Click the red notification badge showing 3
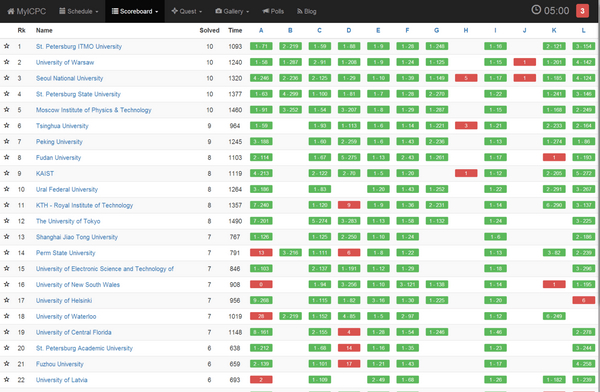Screen dimensions: 600x392 pyautogui.click(x=582, y=11)
